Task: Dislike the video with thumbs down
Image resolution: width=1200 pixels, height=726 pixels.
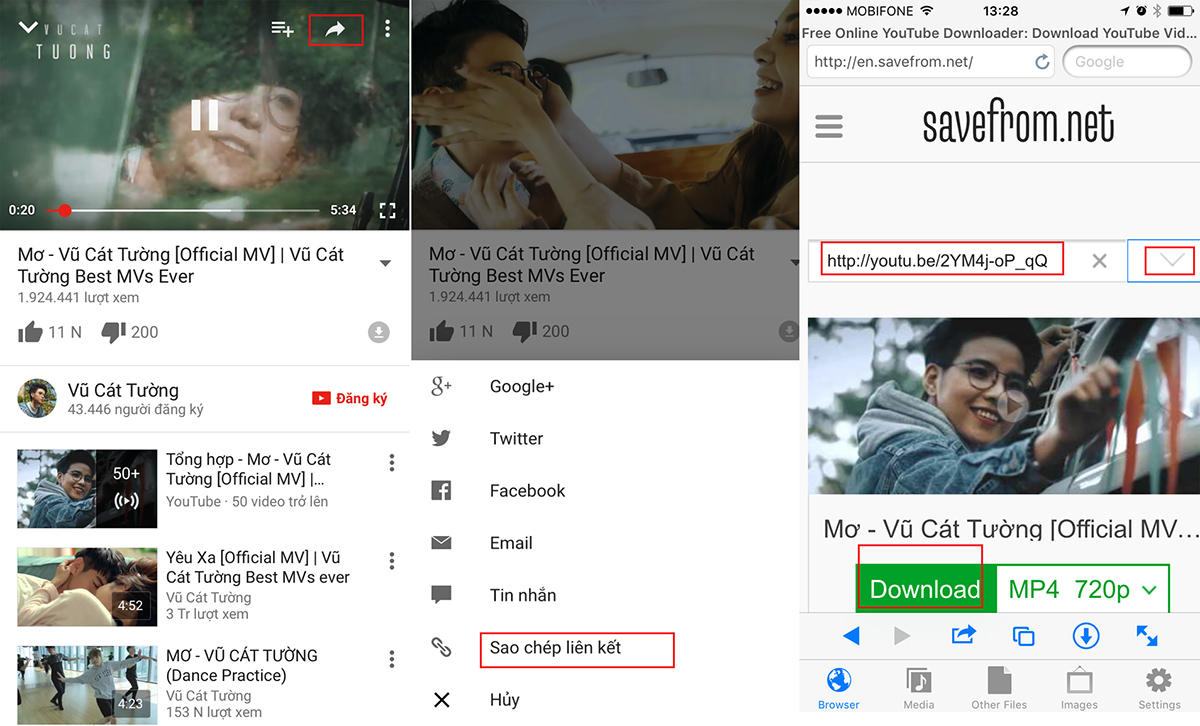Action: (114, 332)
